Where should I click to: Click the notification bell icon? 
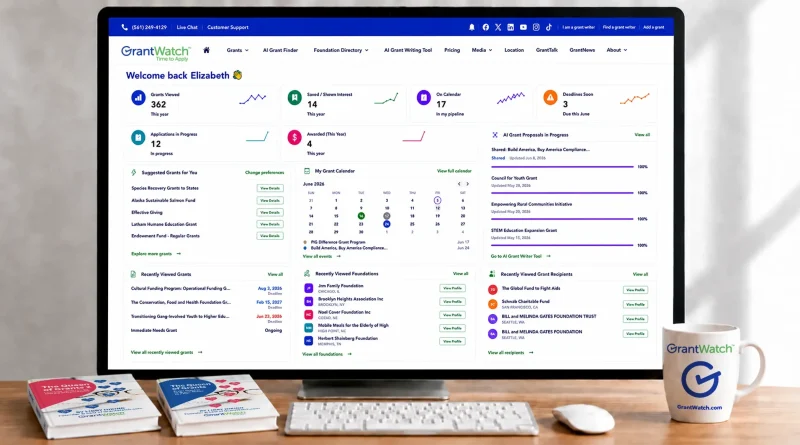472,27
